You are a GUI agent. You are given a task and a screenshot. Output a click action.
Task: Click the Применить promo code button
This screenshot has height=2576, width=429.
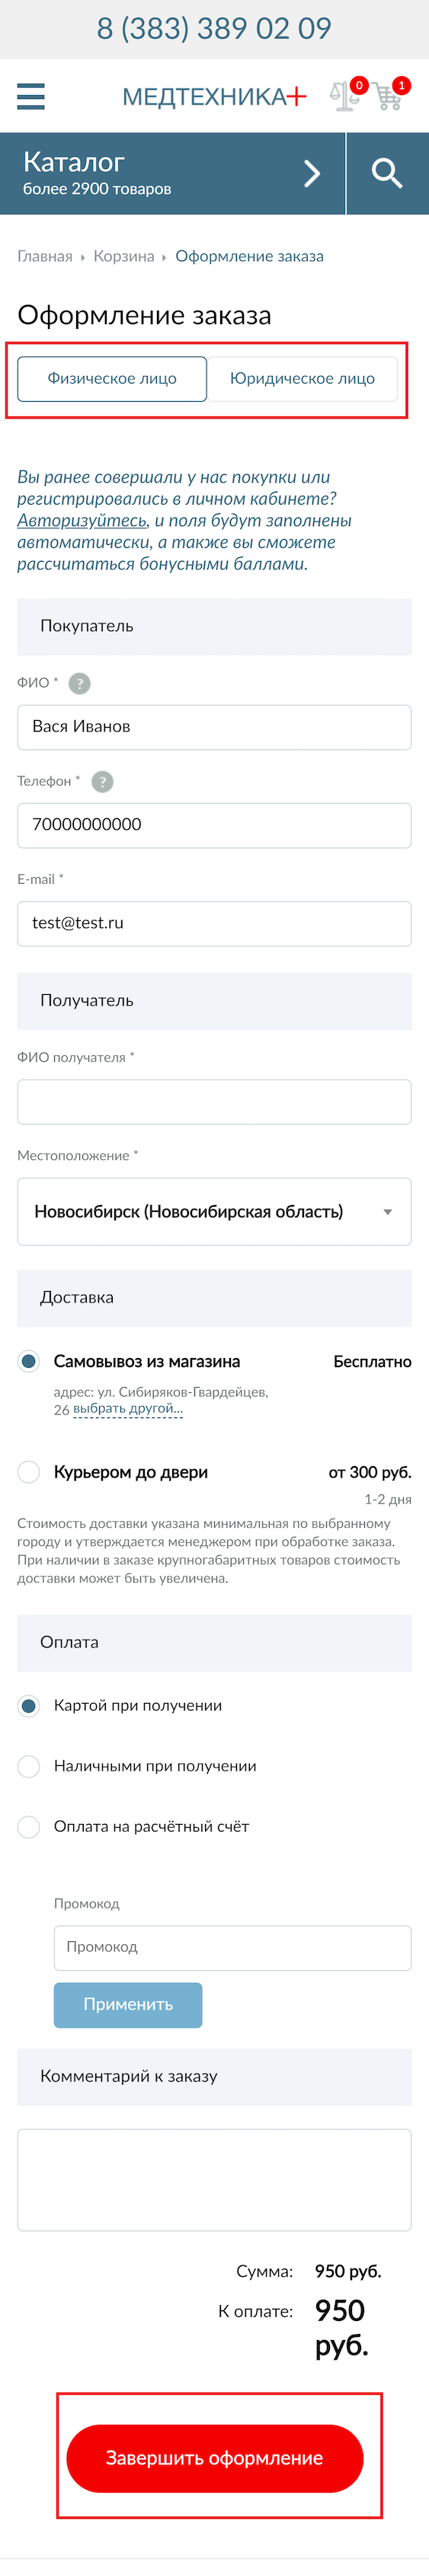128,2004
